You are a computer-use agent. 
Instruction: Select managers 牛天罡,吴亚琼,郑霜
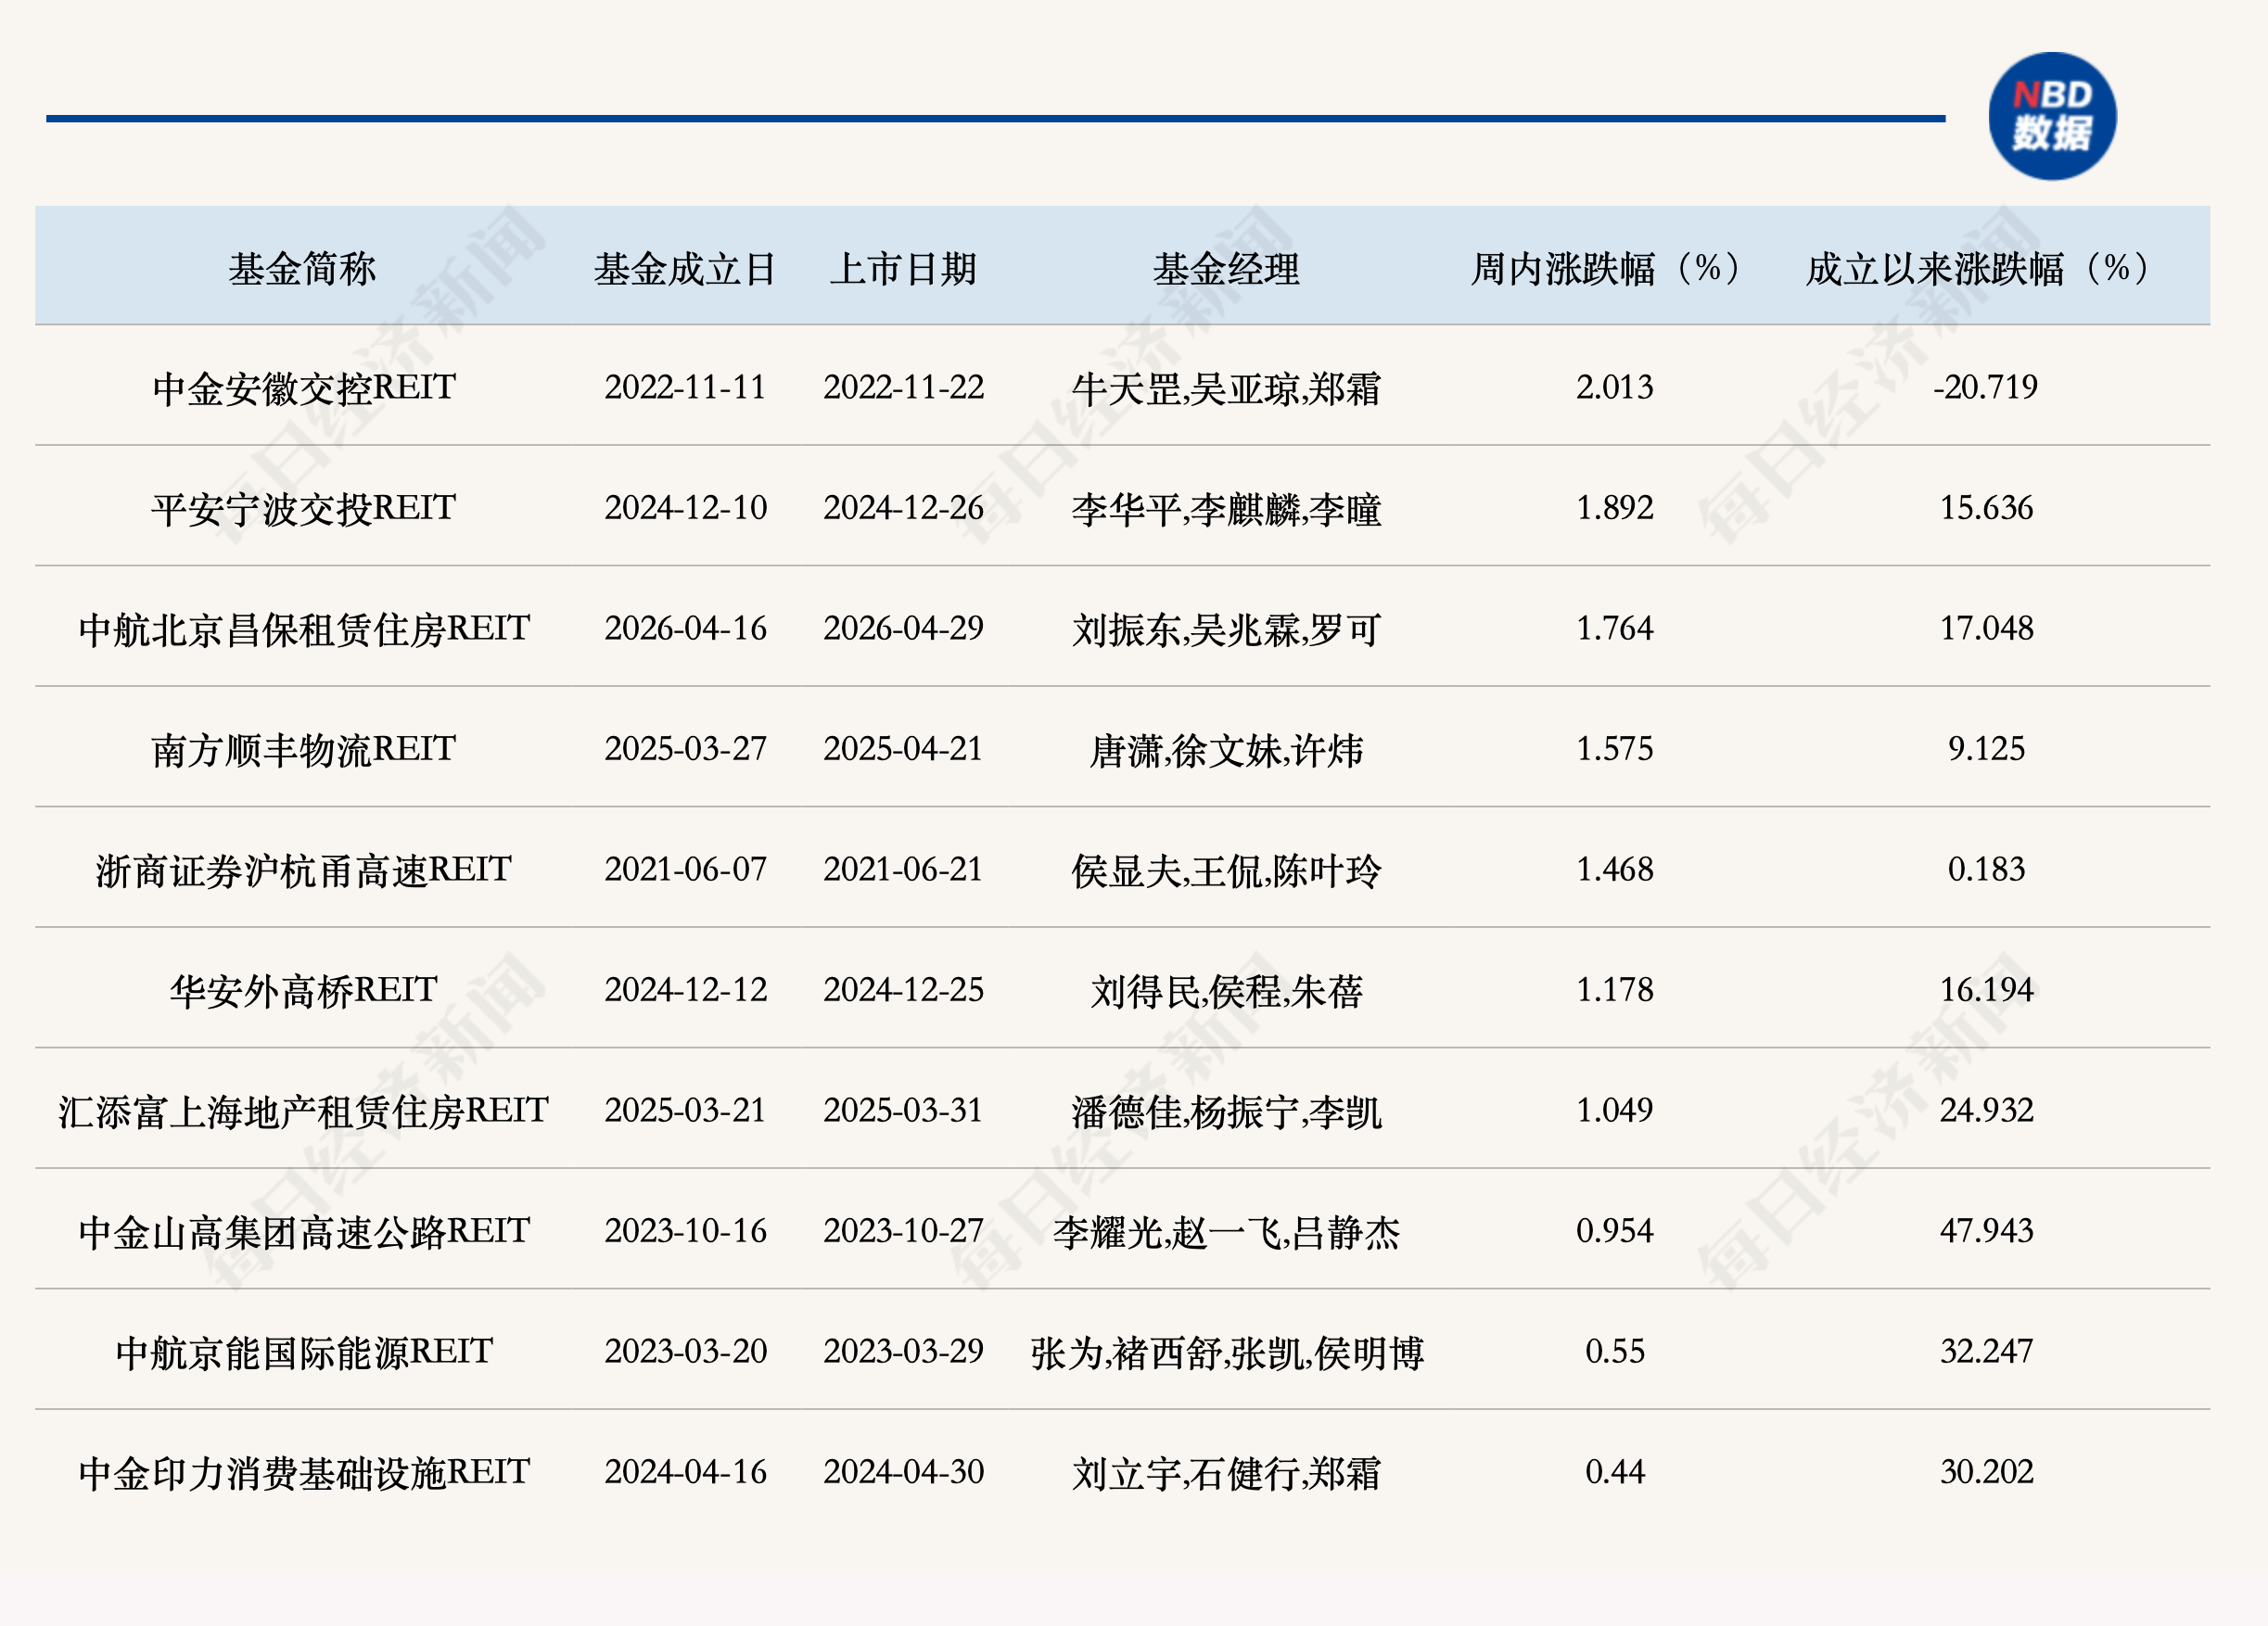(1226, 388)
